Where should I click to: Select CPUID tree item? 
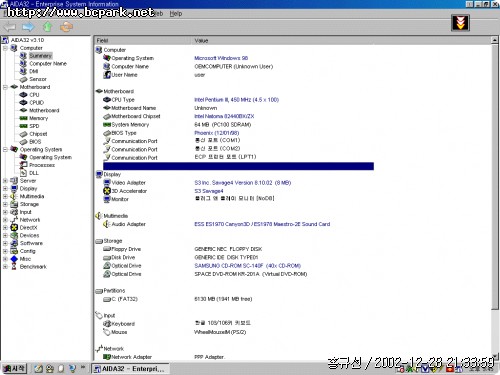pyautogui.click(x=36, y=102)
